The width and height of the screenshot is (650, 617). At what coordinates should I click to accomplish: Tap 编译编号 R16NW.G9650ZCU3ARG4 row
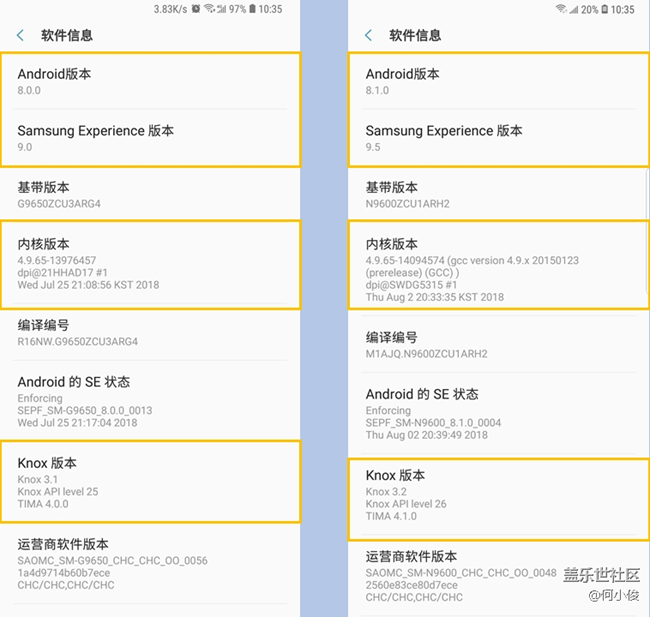(x=150, y=334)
